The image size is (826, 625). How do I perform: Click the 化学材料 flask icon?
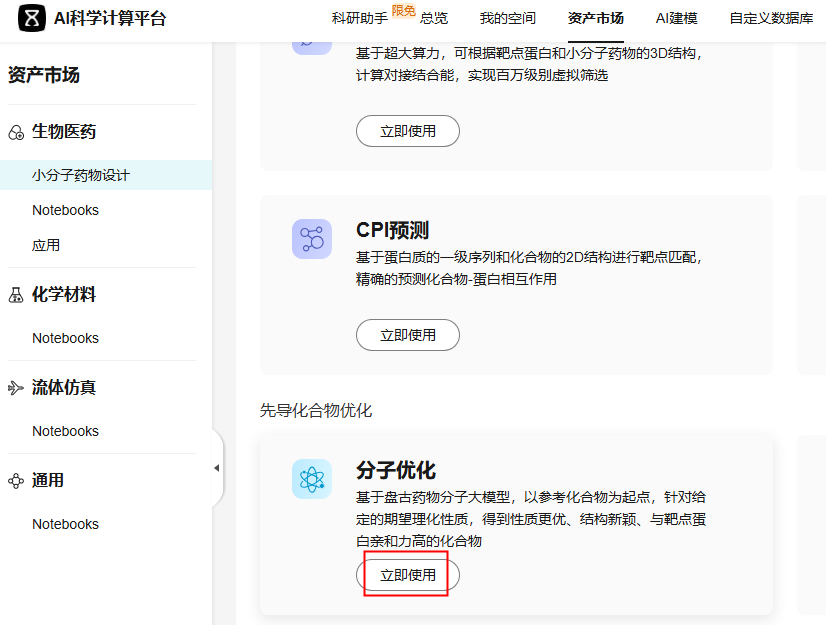coord(16,295)
